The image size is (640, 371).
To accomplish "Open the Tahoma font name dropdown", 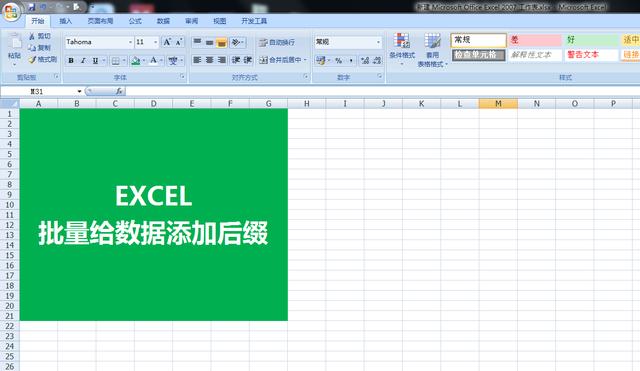I will [x=130, y=42].
